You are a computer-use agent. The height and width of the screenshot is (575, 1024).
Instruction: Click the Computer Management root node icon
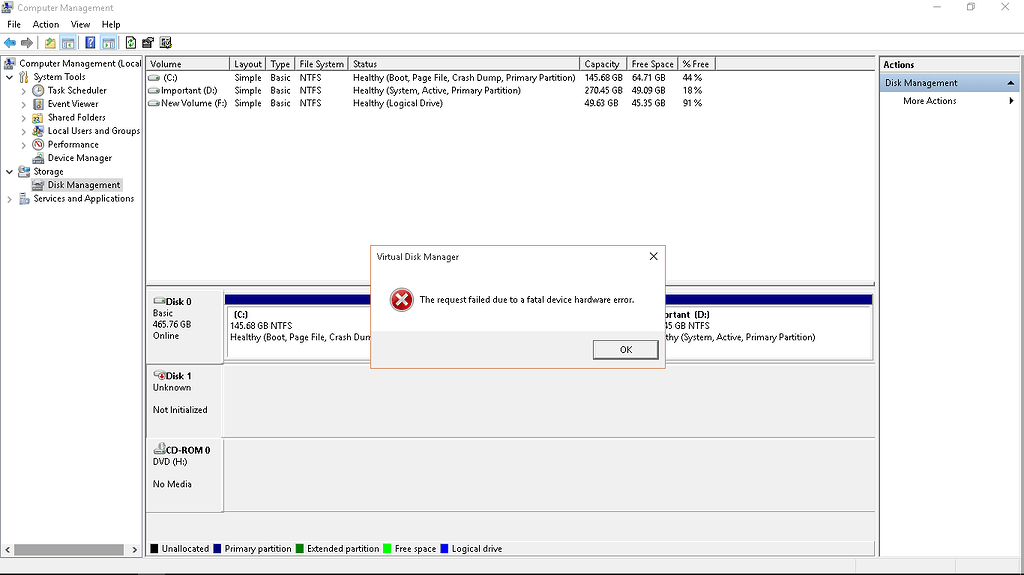point(9,63)
